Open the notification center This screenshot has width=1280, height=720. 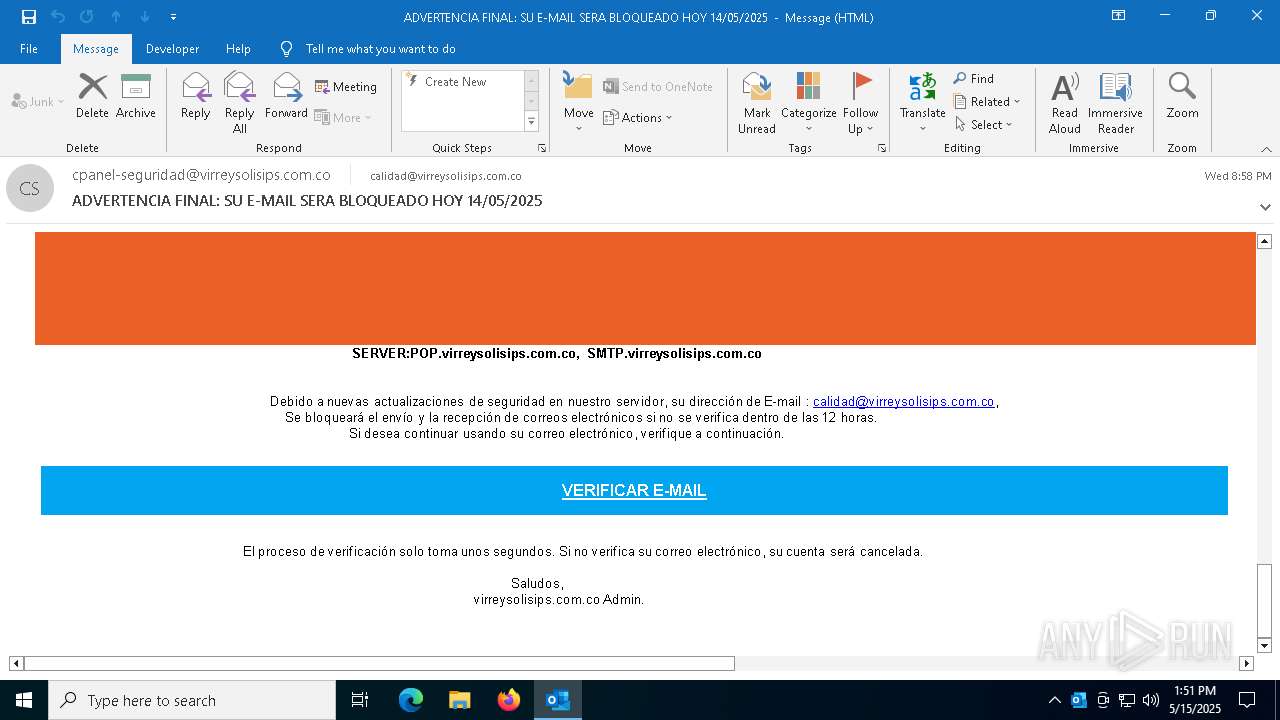pyautogui.click(x=1247, y=700)
